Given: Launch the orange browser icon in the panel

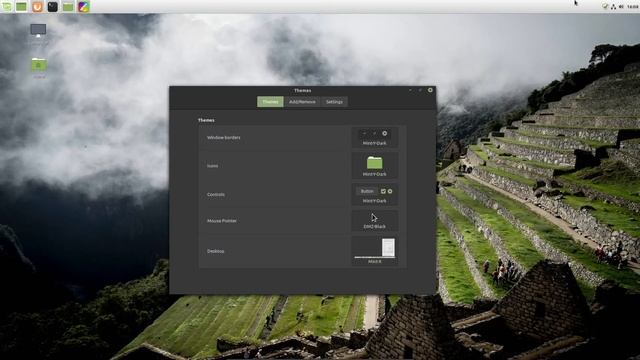Looking at the screenshot, I should click(x=37, y=6).
